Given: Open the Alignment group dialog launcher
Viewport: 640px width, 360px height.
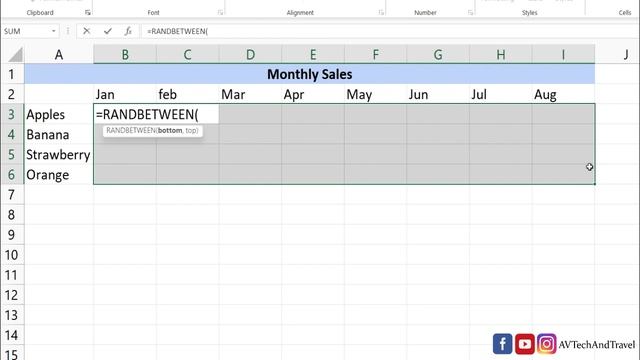Looking at the screenshot, I should pyautogui.click(x=381, y=13).
